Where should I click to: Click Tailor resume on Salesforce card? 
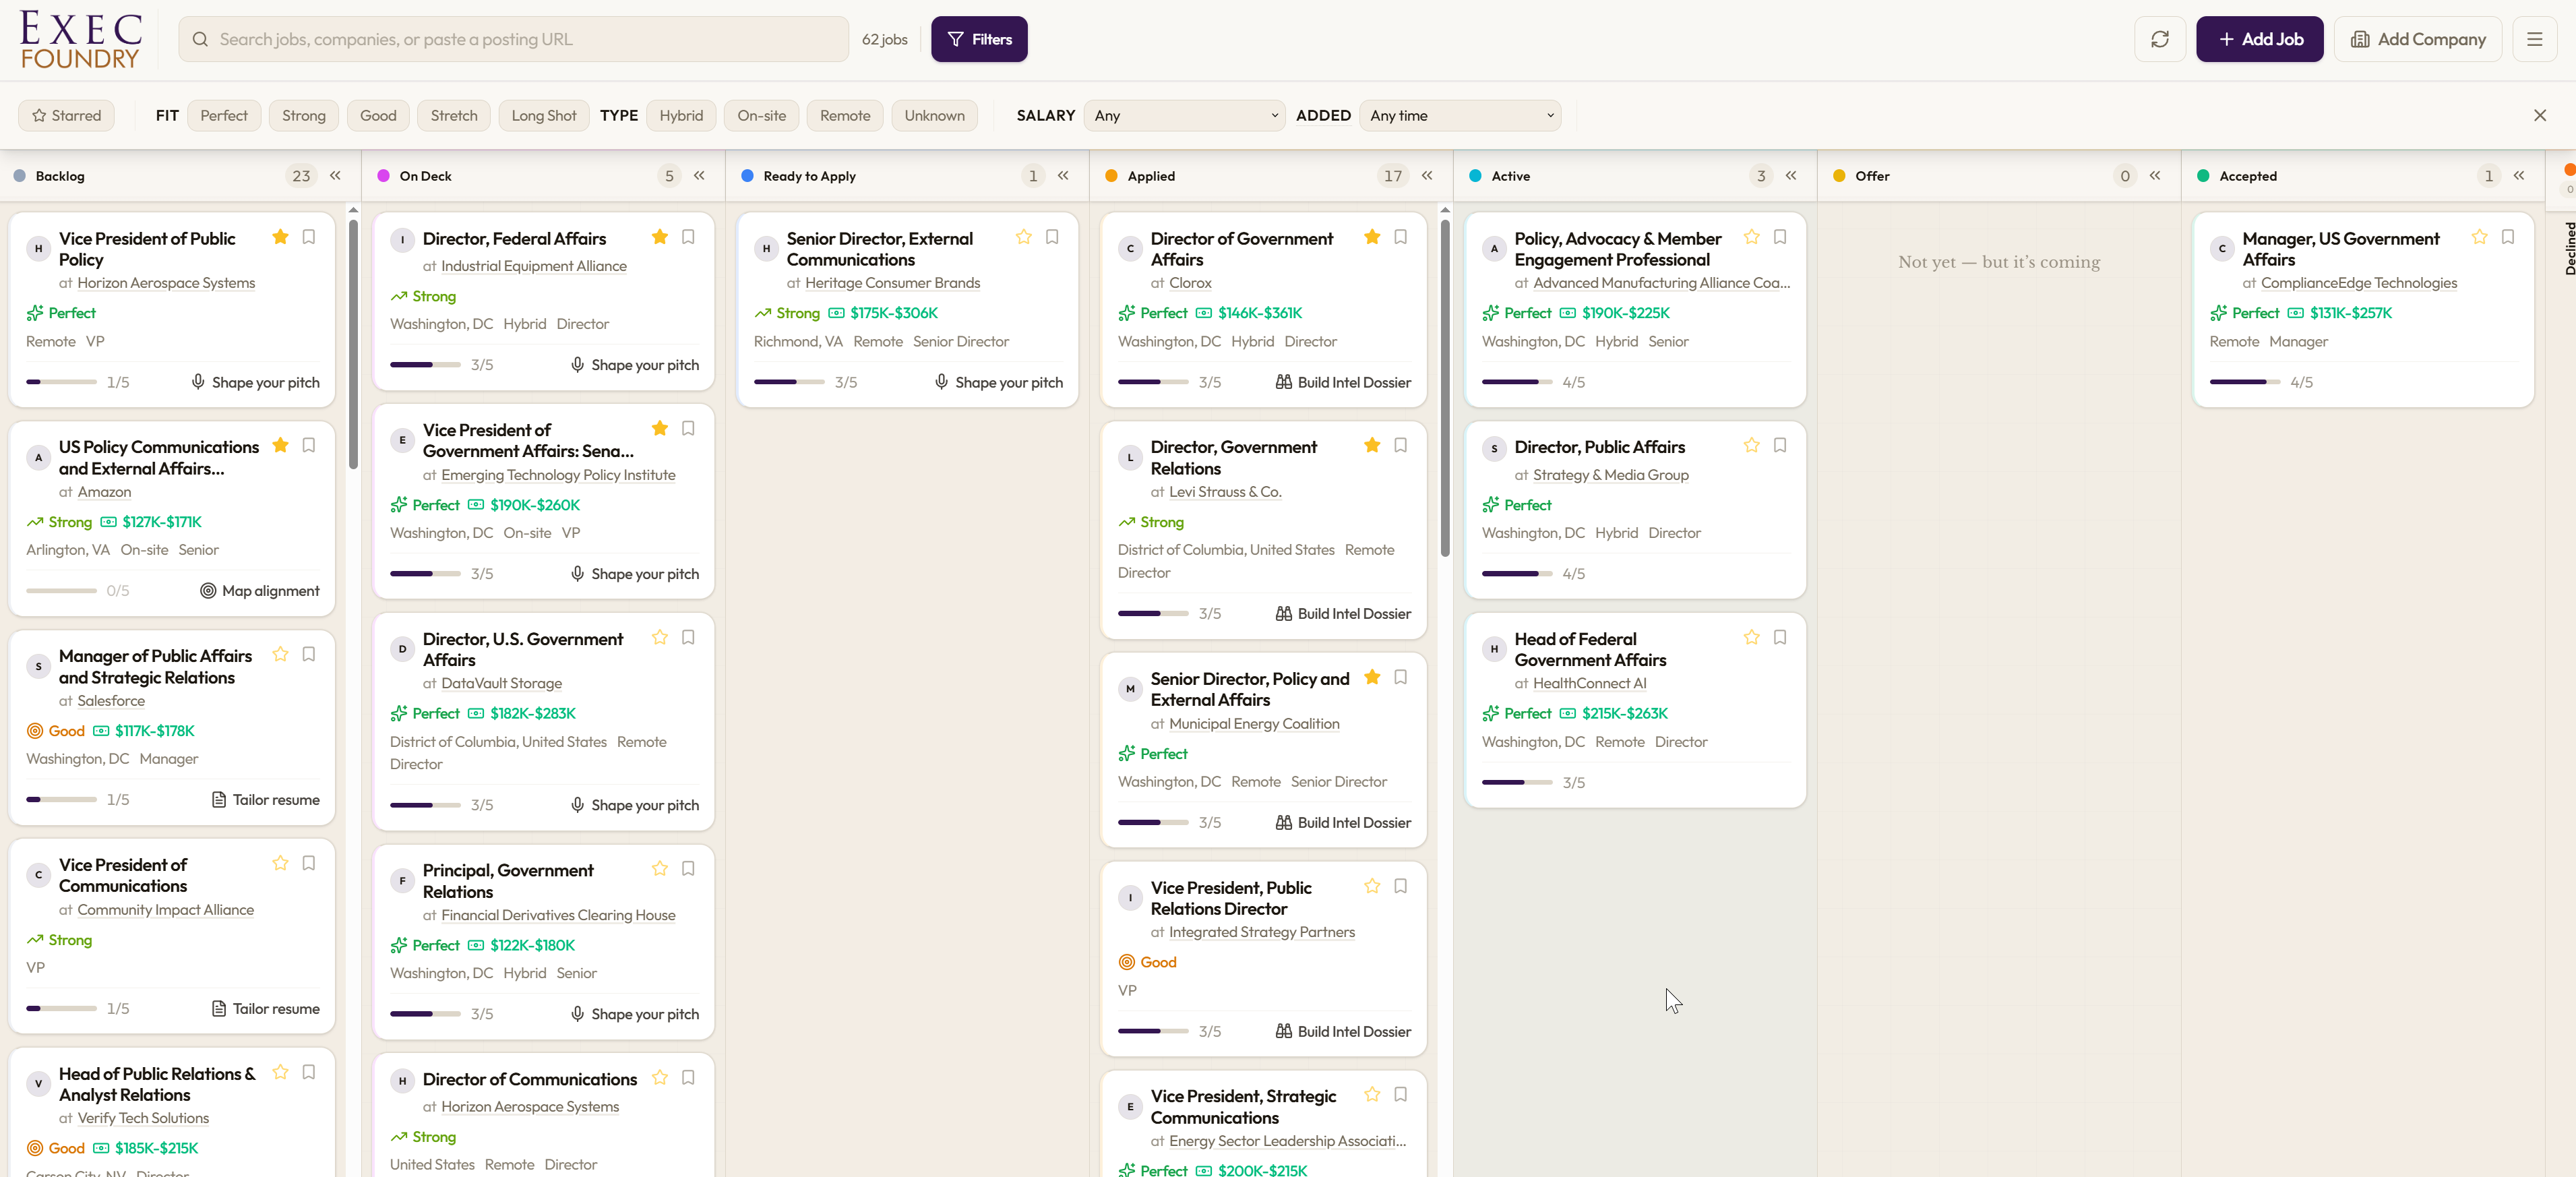coord(266,800)
